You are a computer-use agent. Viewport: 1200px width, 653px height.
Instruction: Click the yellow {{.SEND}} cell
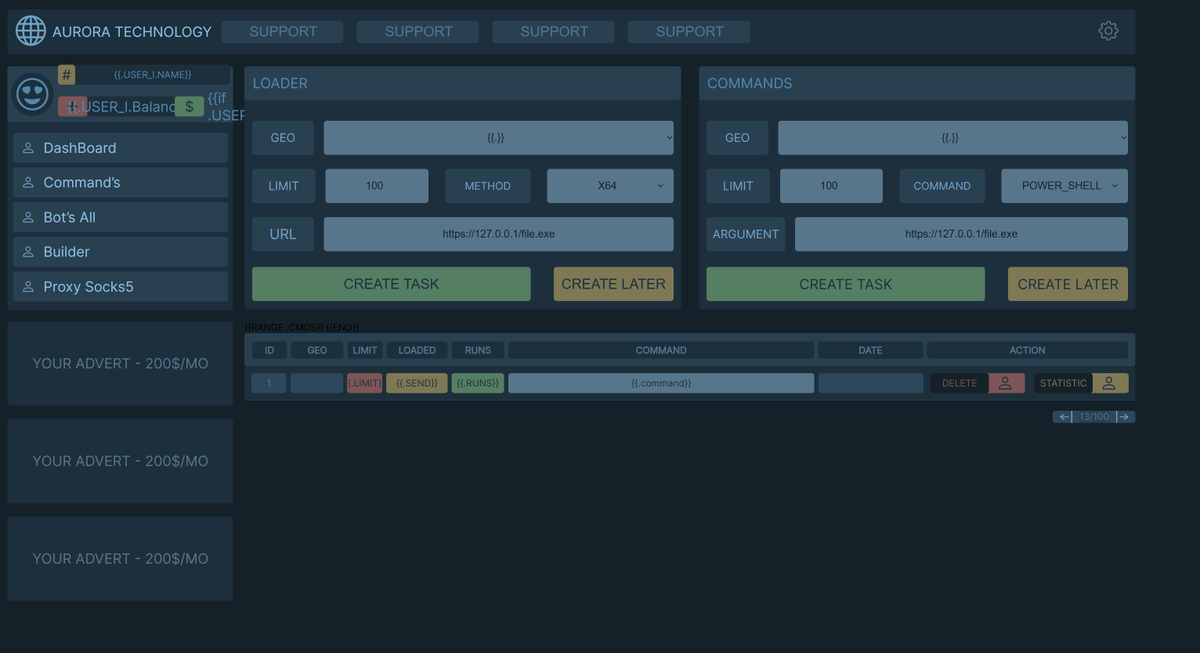pyautogui.click(x=417, y=383)
